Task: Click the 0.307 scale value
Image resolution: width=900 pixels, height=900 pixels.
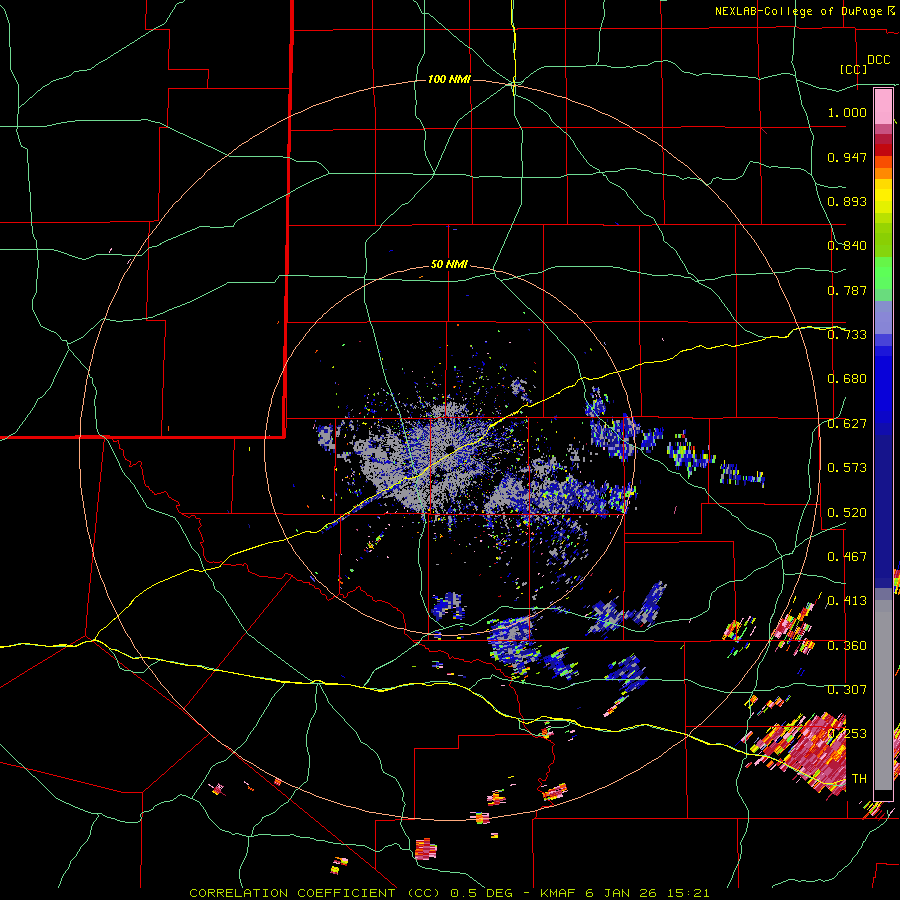Action: (847, 690)
